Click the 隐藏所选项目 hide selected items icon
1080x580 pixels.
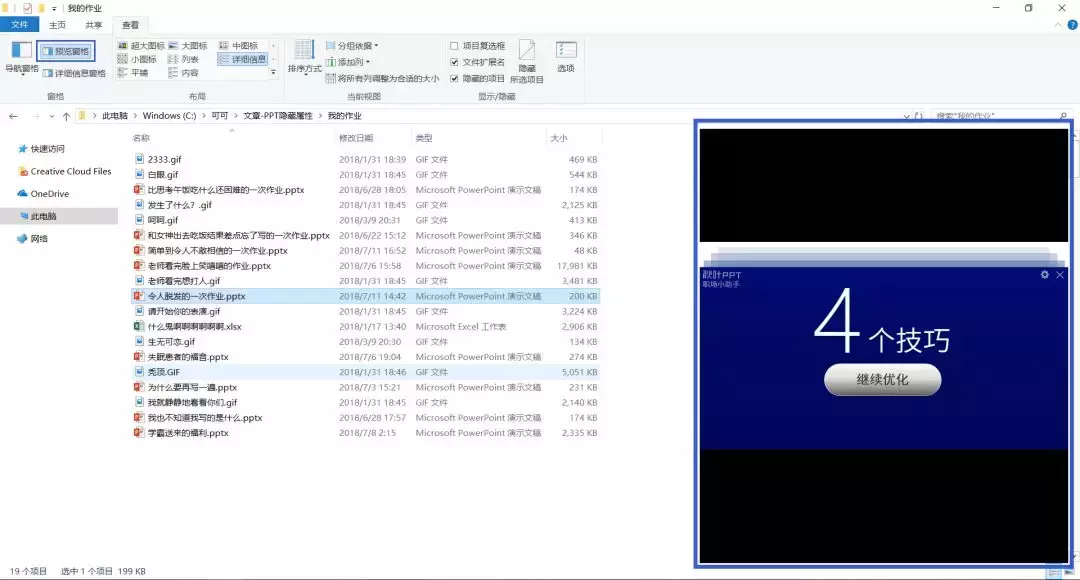click(x=527, y=61)
